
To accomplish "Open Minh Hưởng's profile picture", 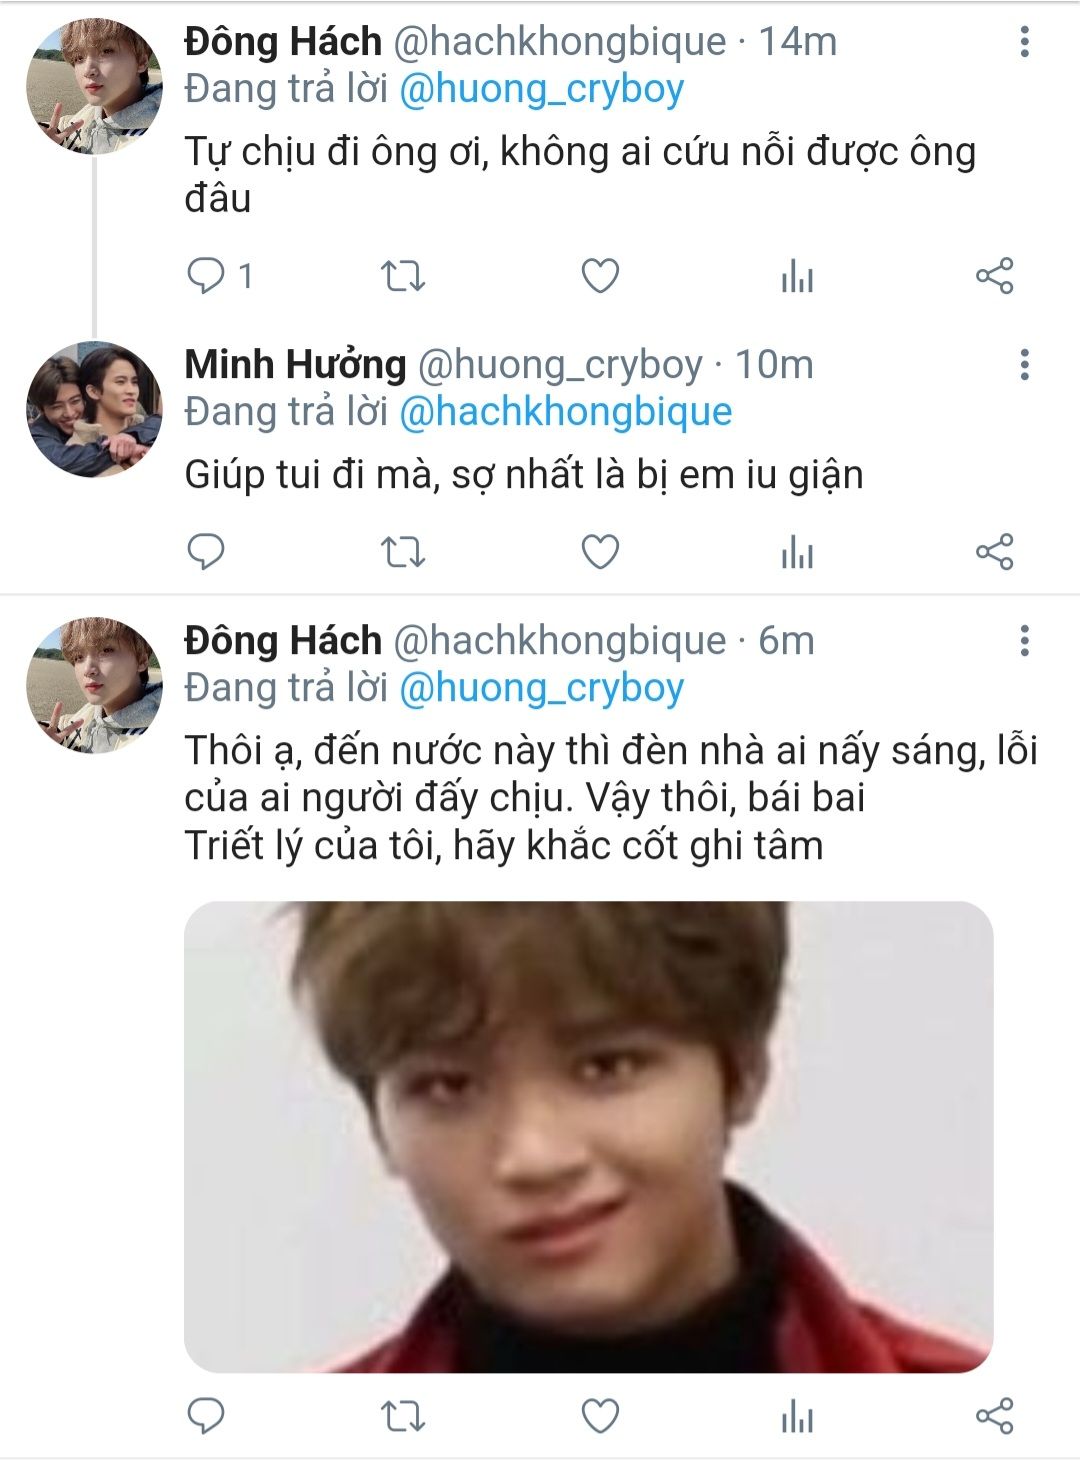I will click(x=94, y=409).
